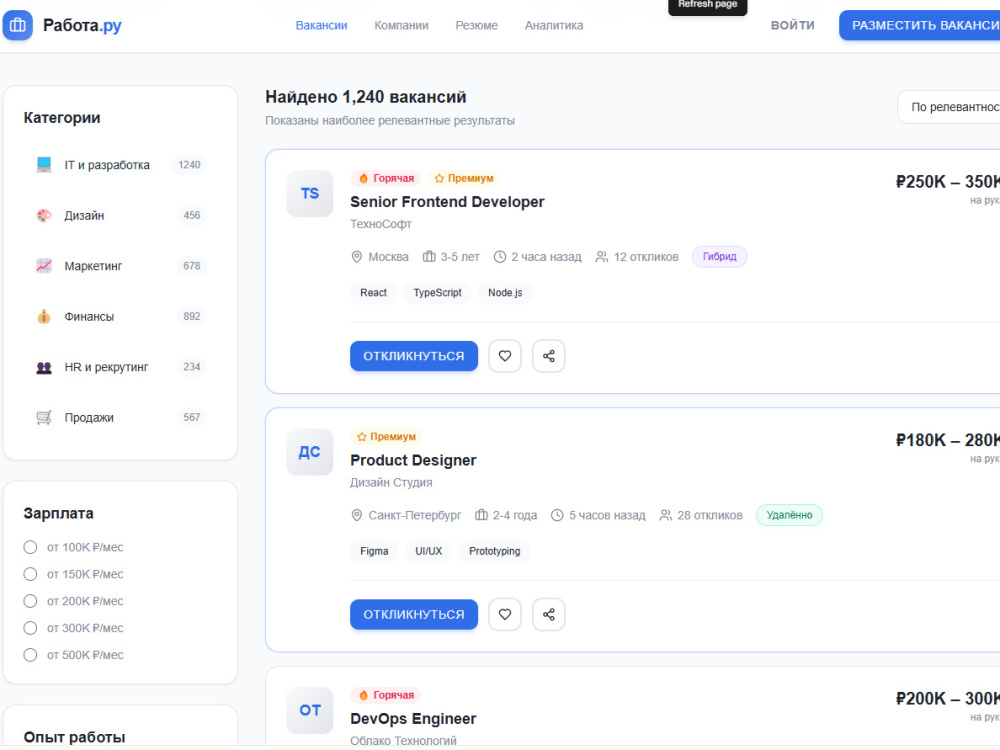Image resolution: width=1000 pixels, height=750 pixels.
Task: Click the React skill tag
Action: point(373,293)
